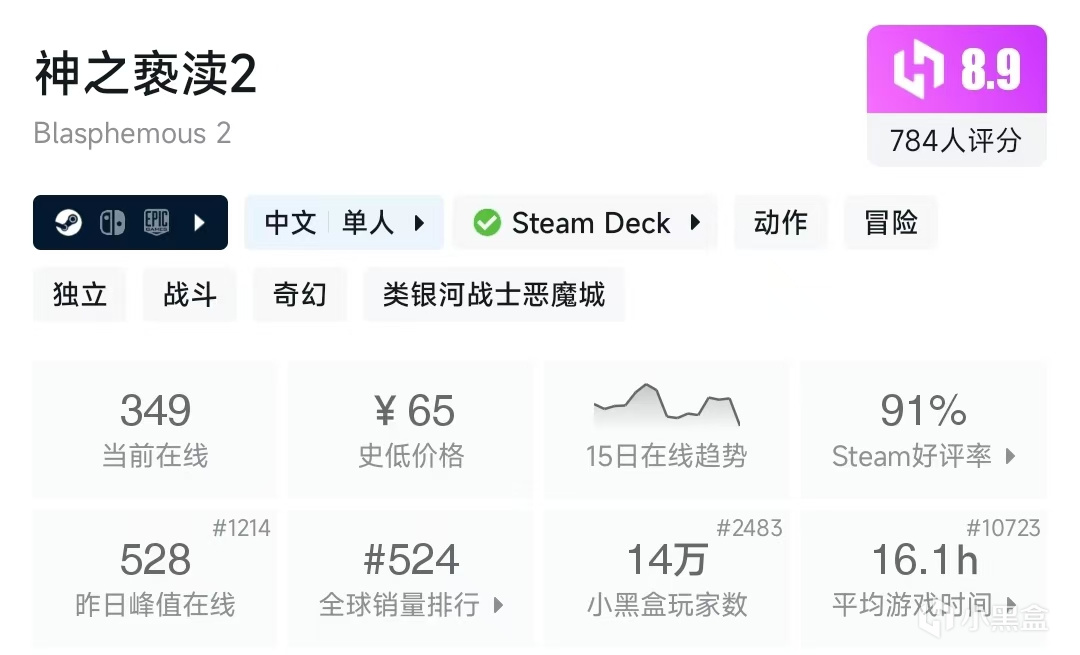
Task: Click the green Steam Deck verified checkmark
Action: (x=487, y=222)
